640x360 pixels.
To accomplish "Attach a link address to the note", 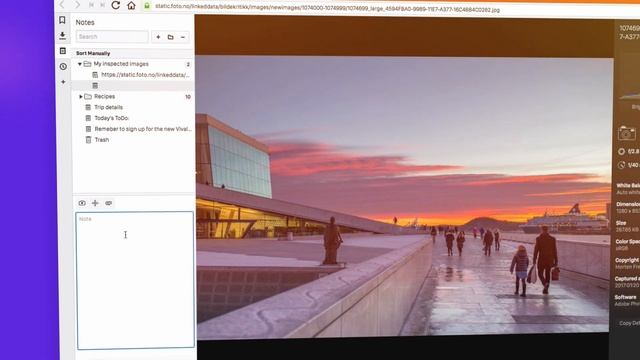I will (x=109, y=203).
